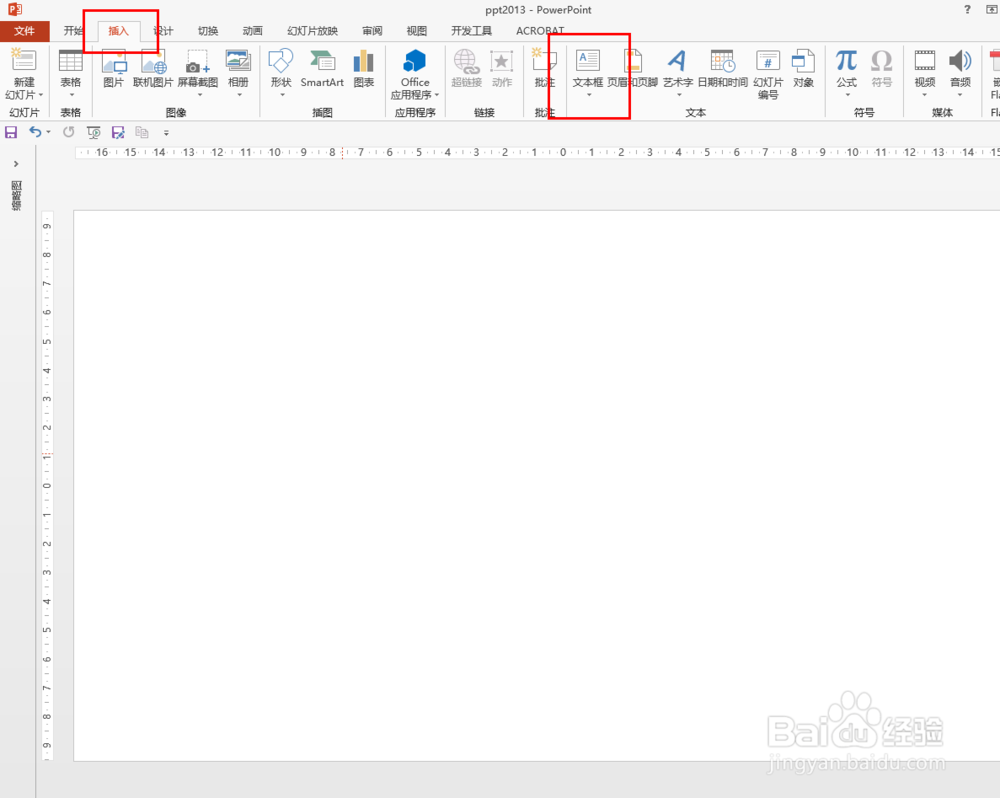Open the Developer (开发工具) tab

pos(471,31)
